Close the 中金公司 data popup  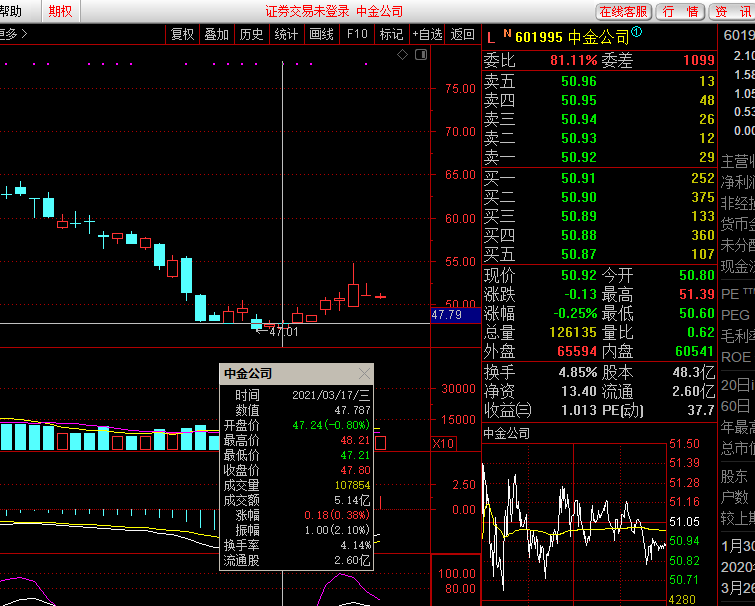(364, 374)
